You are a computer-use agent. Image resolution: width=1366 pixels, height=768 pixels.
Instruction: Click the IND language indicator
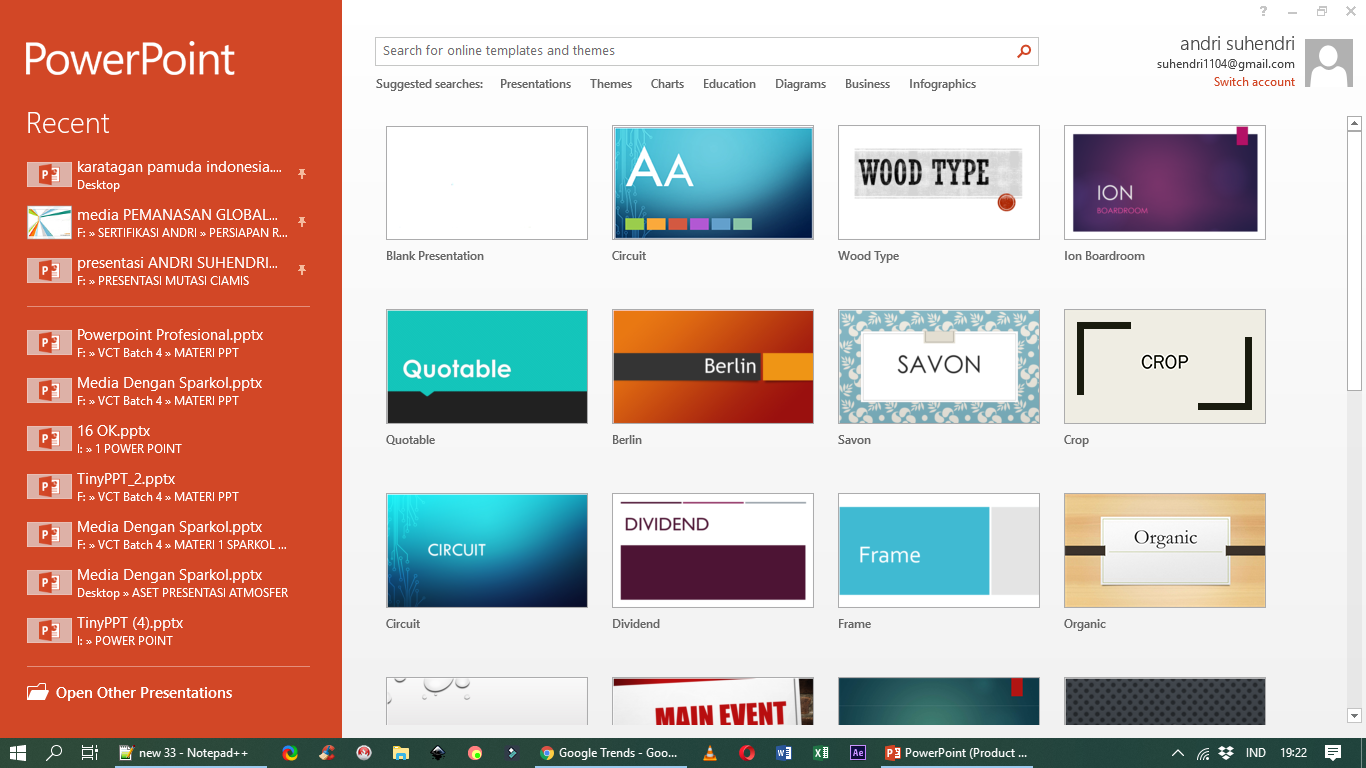pos(1256,753)
